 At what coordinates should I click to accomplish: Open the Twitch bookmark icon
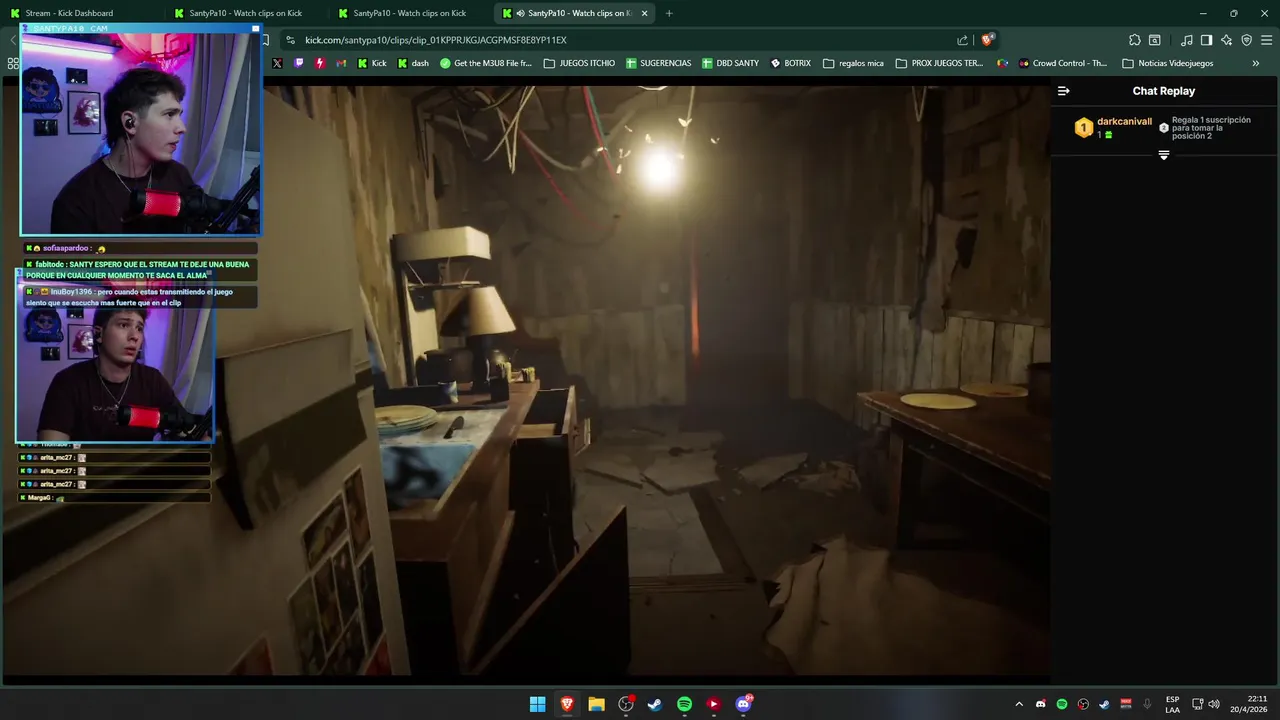(x=298, y=63)
